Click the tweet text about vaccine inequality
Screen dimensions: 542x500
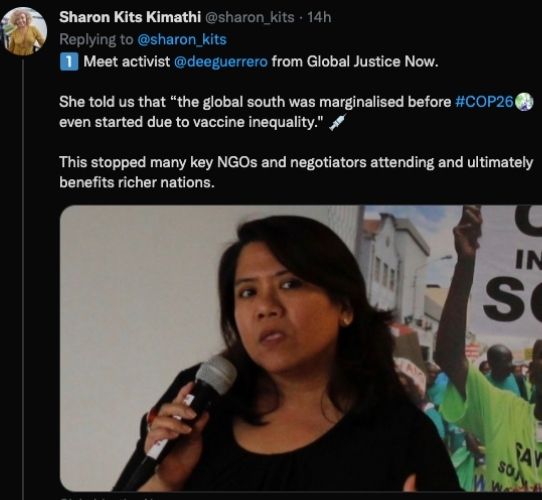[296, 112]
